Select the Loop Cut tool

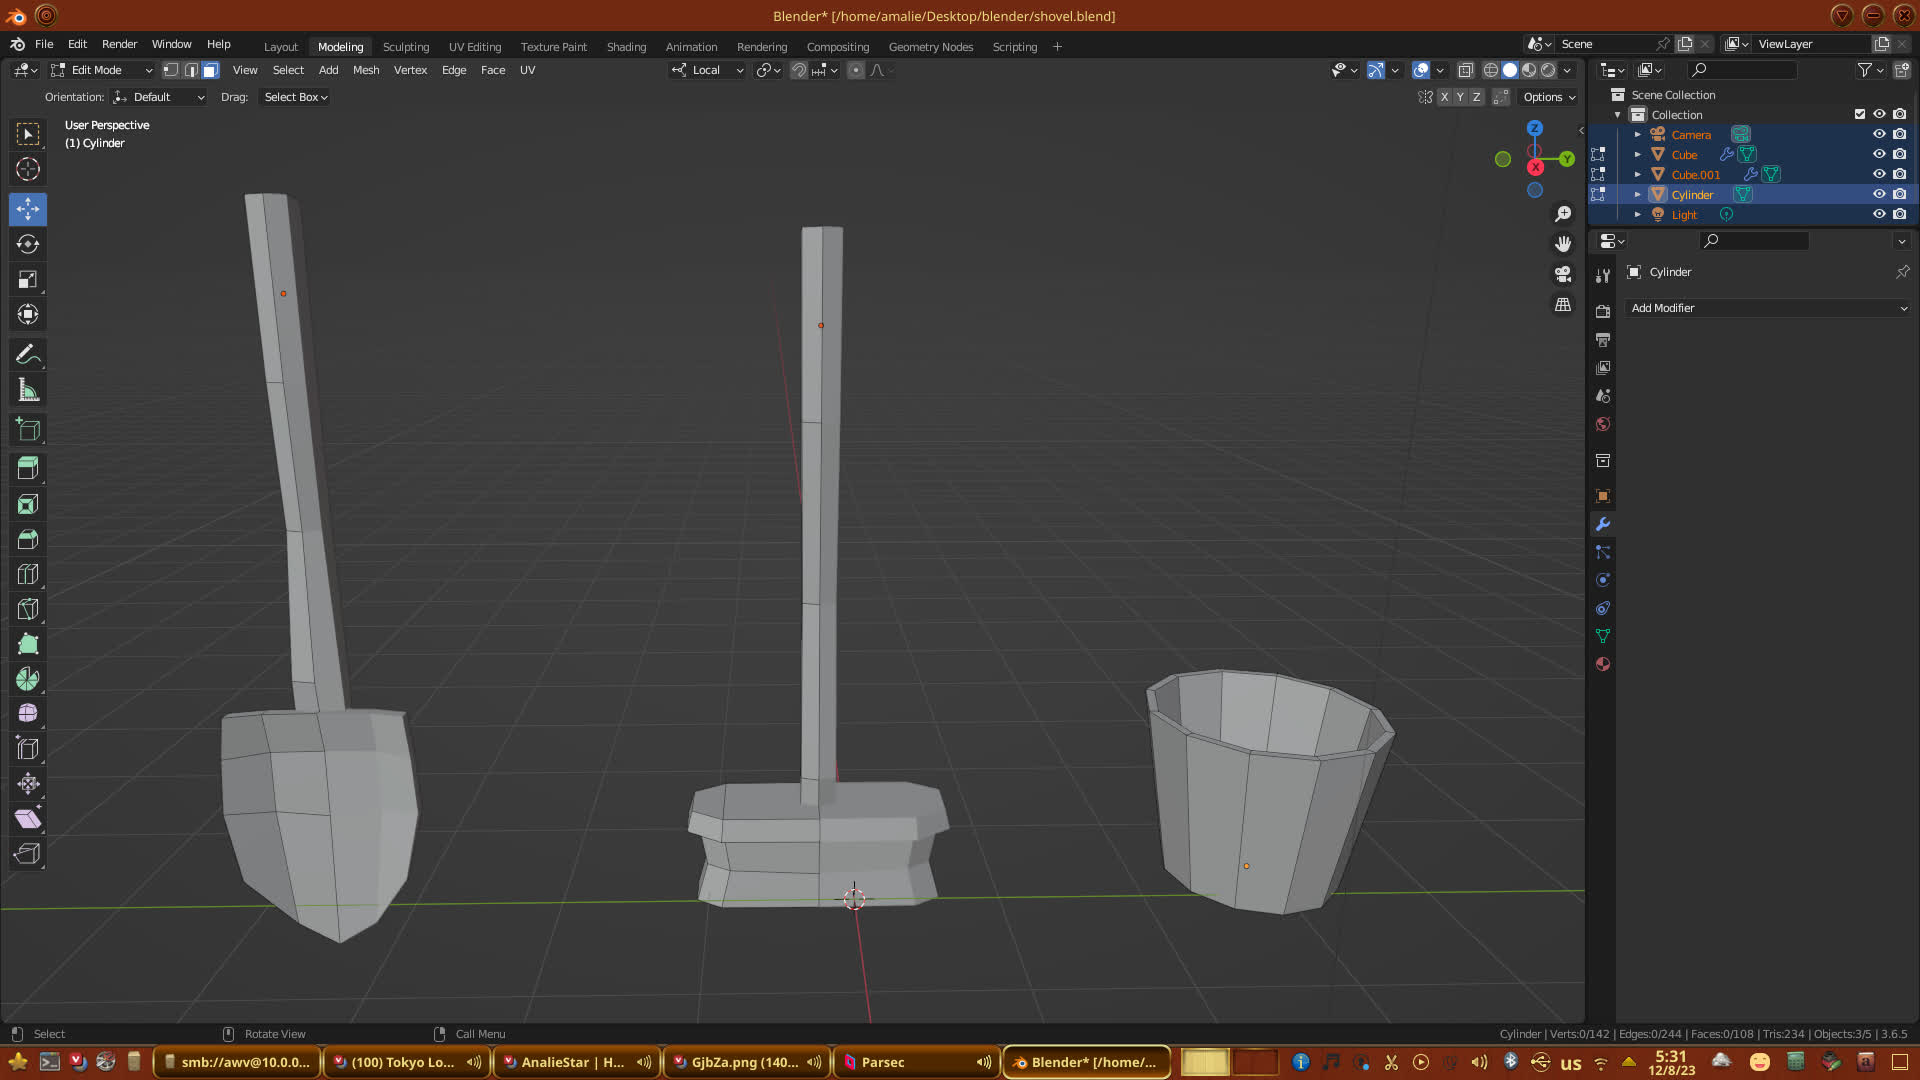[28, 574]
